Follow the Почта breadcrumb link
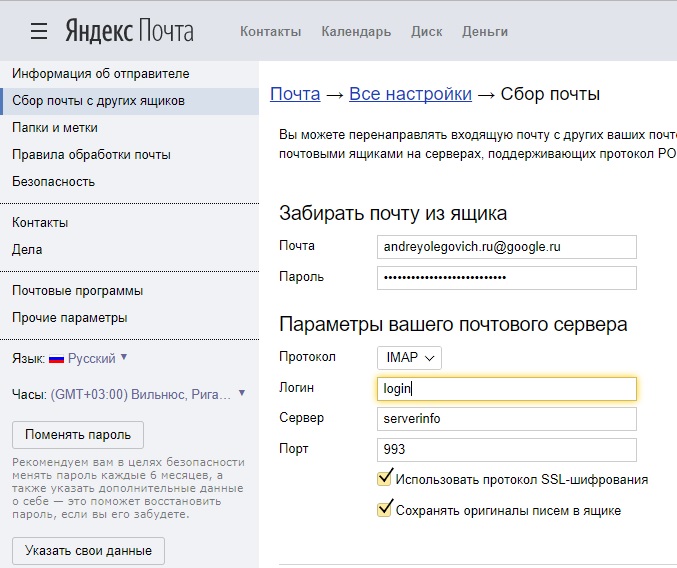677x568 pixels. point(295,94)
